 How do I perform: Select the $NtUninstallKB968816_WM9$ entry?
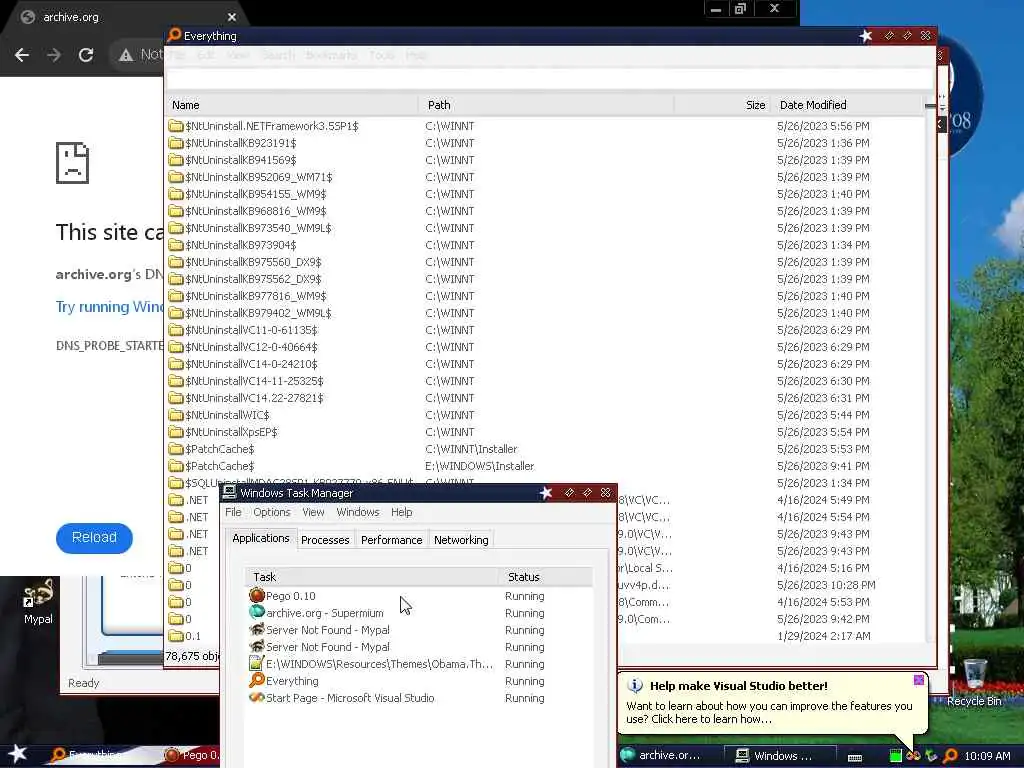tap(255, 211)
